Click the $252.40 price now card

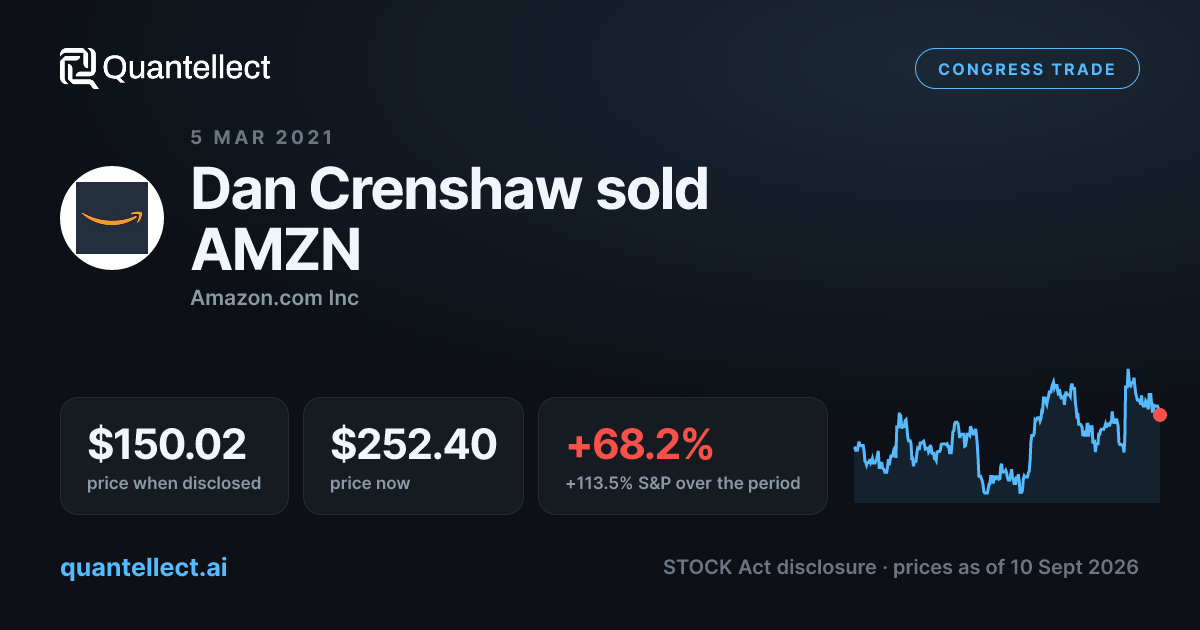413,456
